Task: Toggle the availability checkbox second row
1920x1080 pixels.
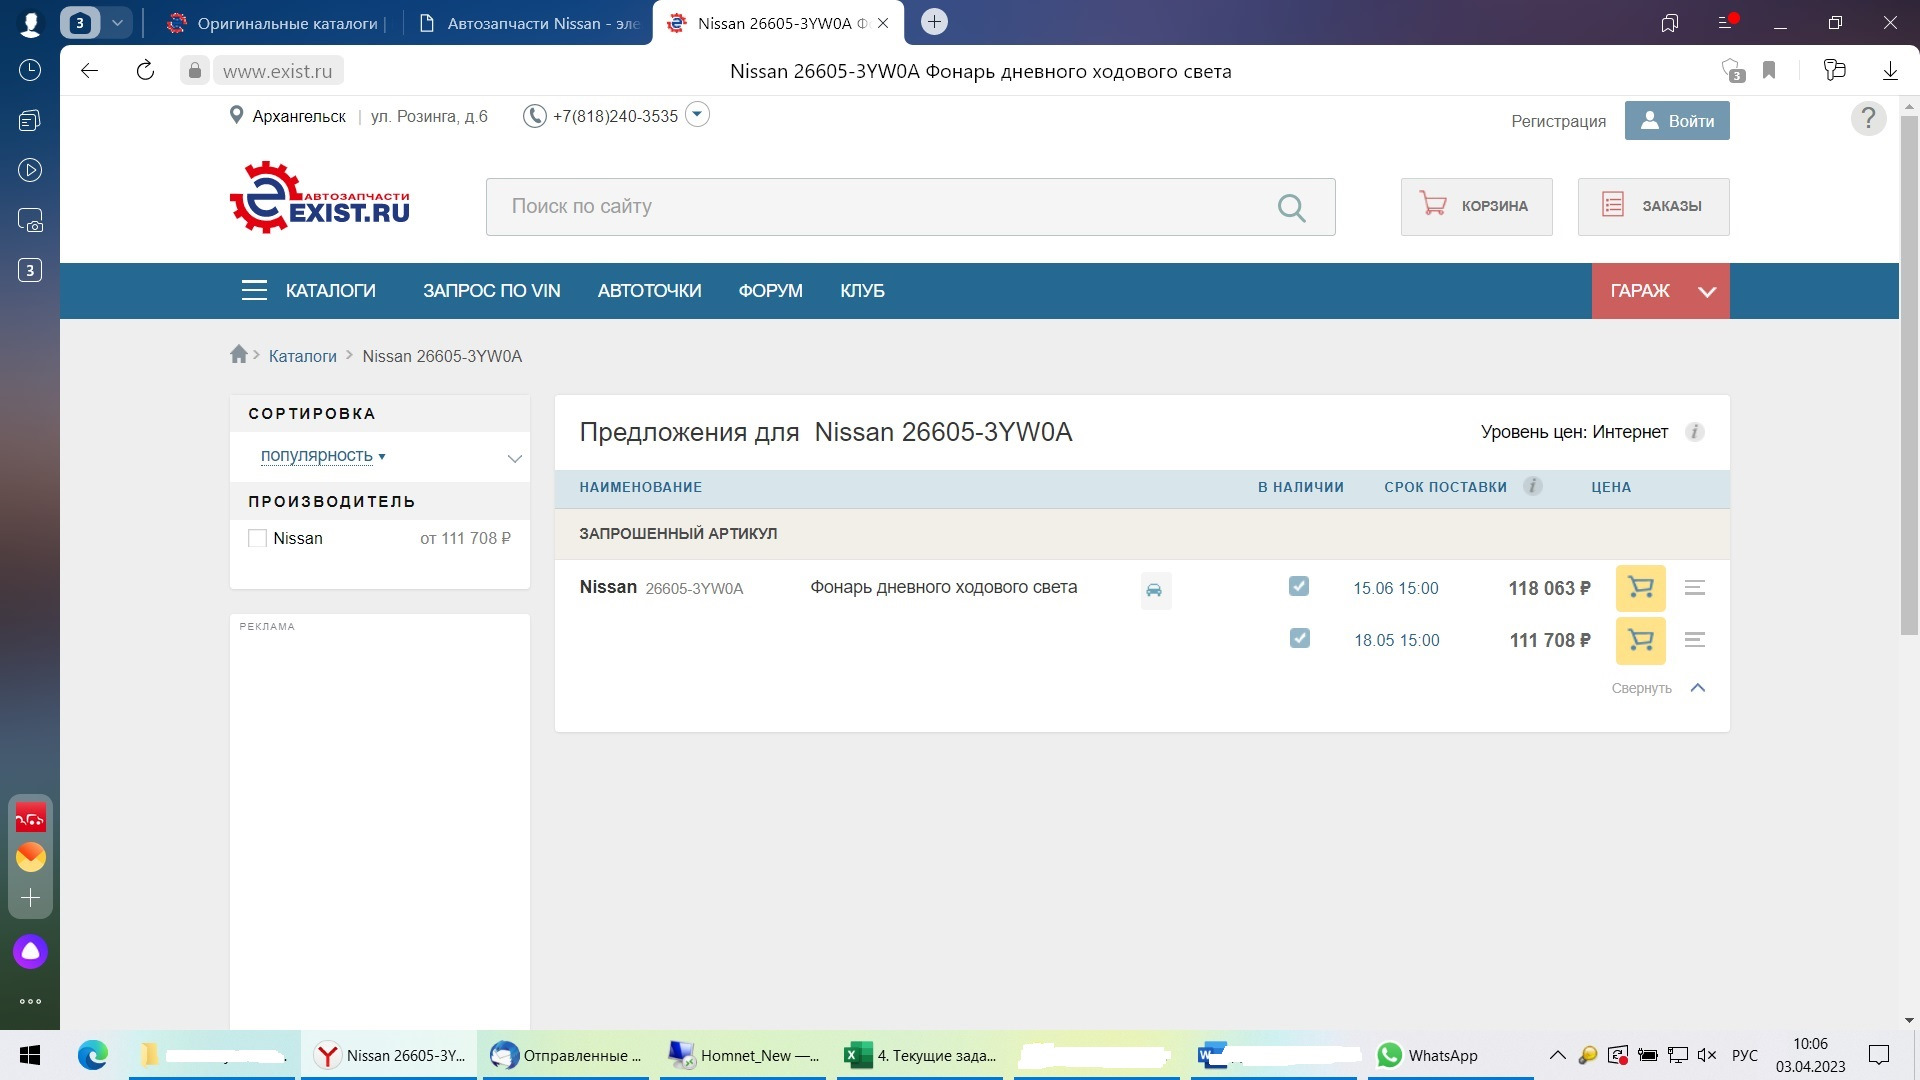Action: (x=1299, y=638)
